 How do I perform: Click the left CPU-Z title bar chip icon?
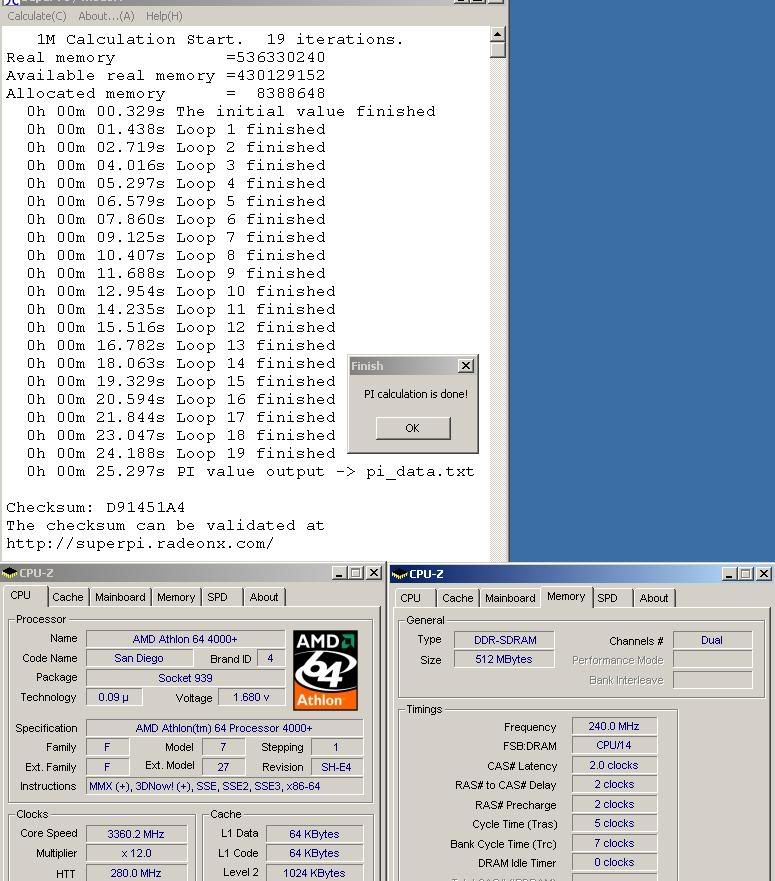pyautogui.click(x=10, y=573)
